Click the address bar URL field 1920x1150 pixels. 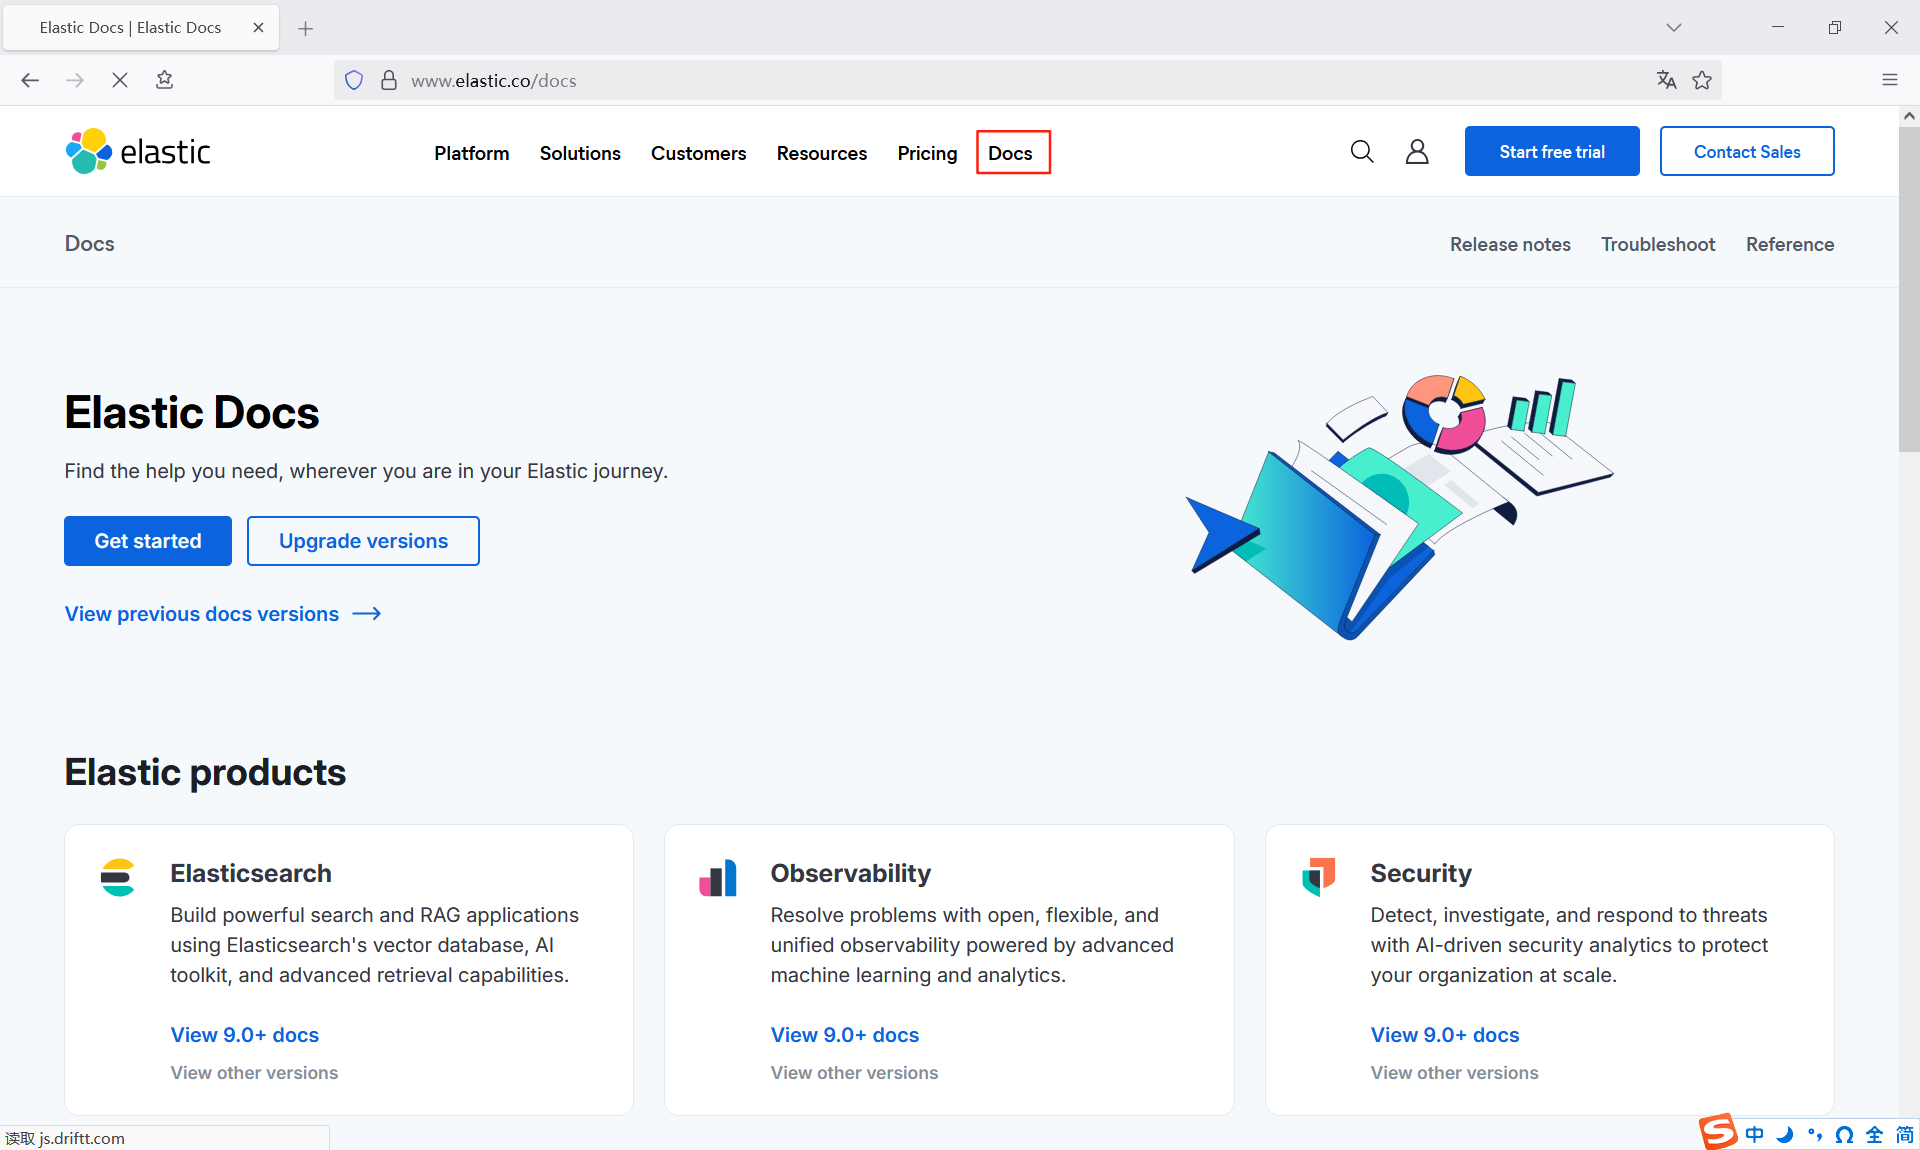click(x=900, y=80)
